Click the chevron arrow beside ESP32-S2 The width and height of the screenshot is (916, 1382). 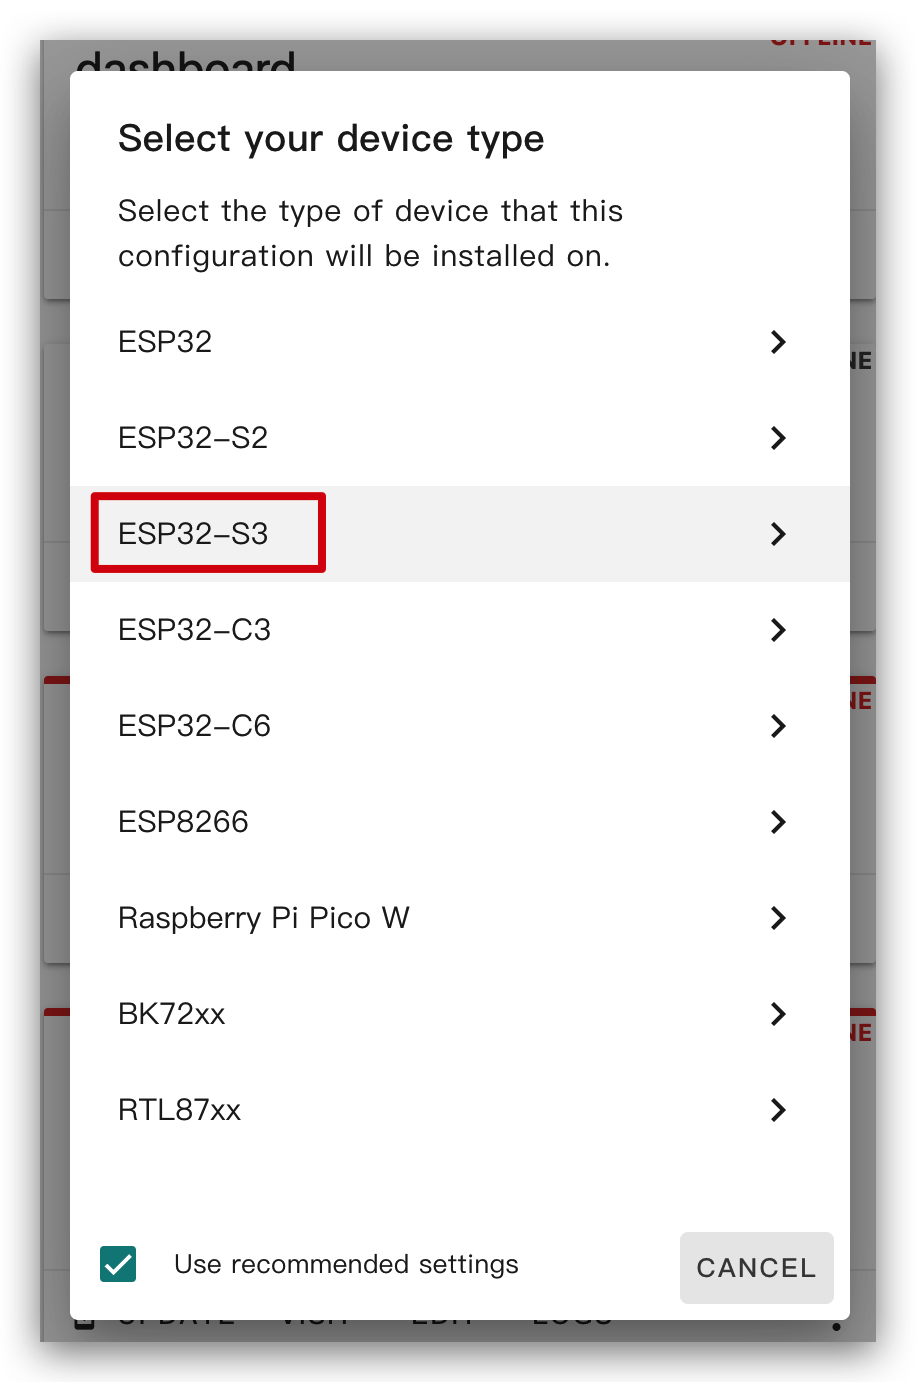778,438
